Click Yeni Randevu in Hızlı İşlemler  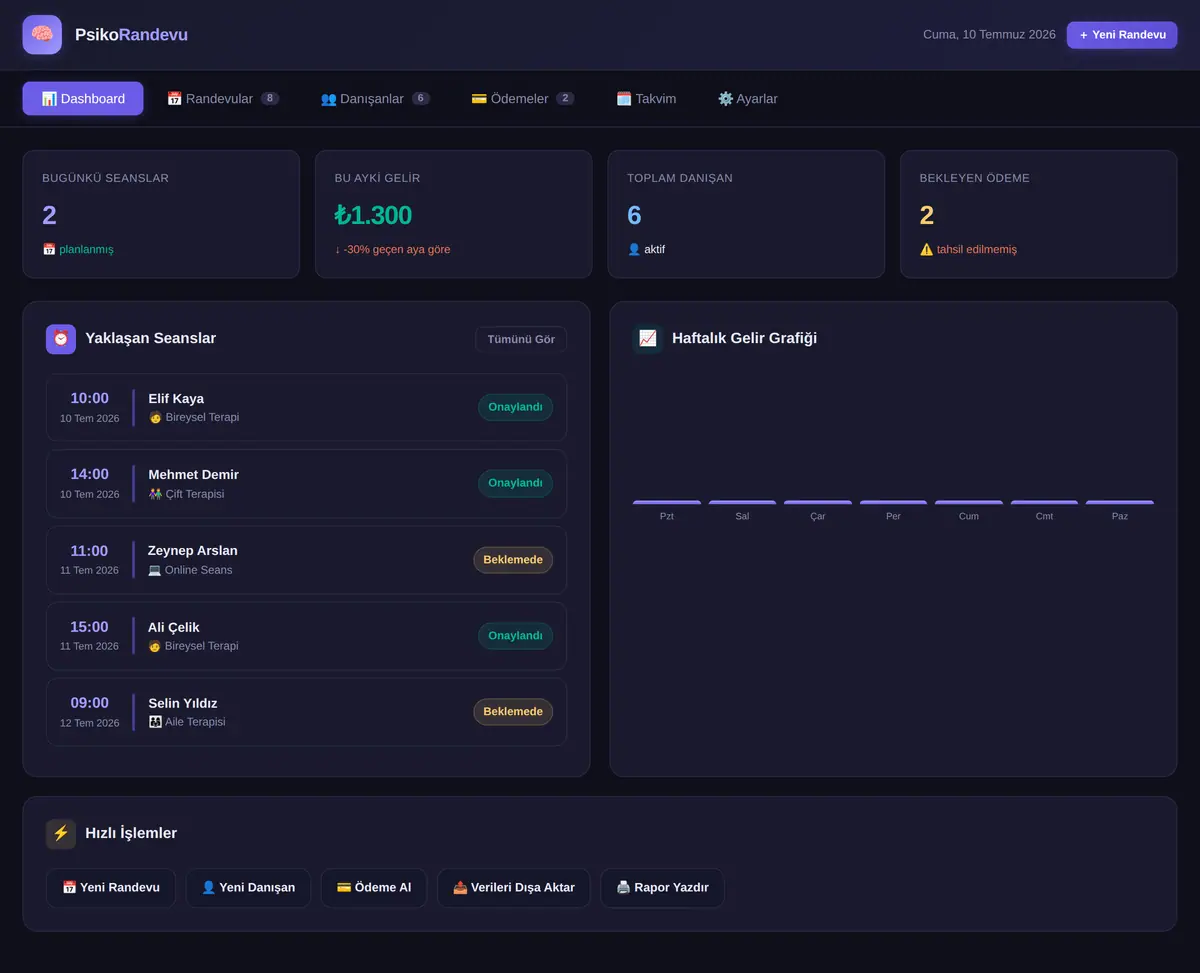coord(111,888)
